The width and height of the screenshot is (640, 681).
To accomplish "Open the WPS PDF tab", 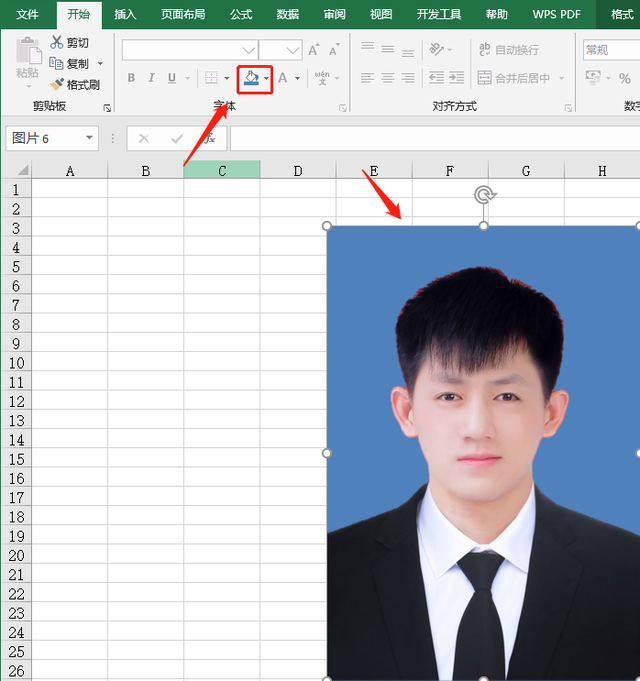I will click(x=556, y=14).
